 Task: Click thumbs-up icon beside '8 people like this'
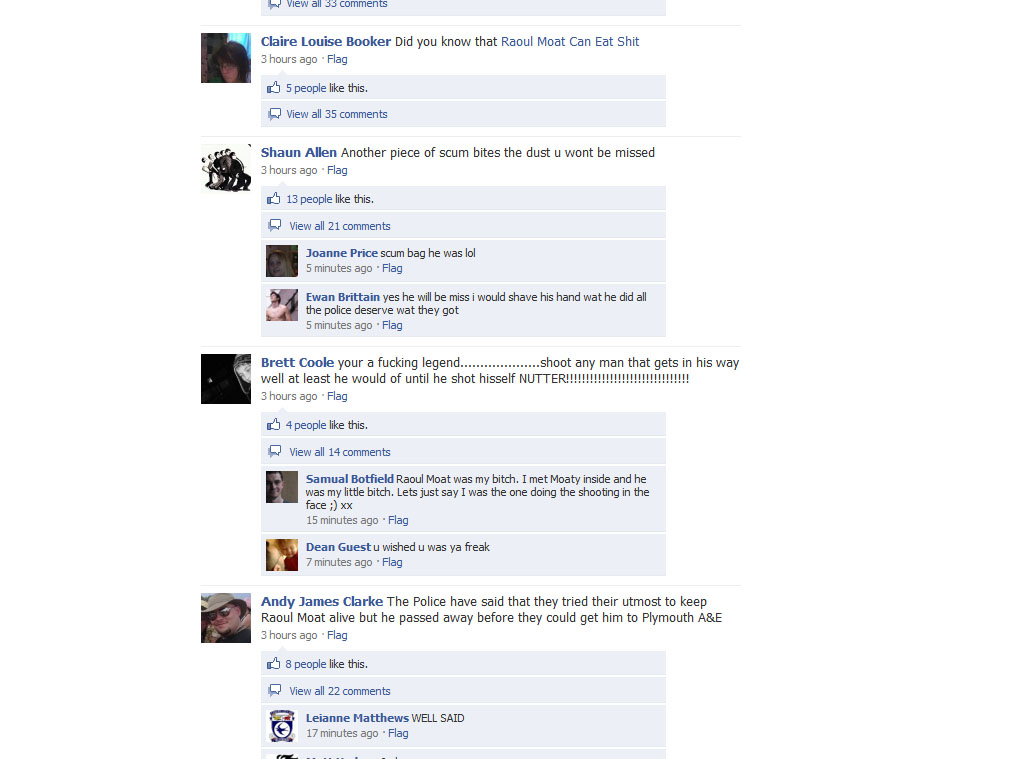(x=273, y=663)
